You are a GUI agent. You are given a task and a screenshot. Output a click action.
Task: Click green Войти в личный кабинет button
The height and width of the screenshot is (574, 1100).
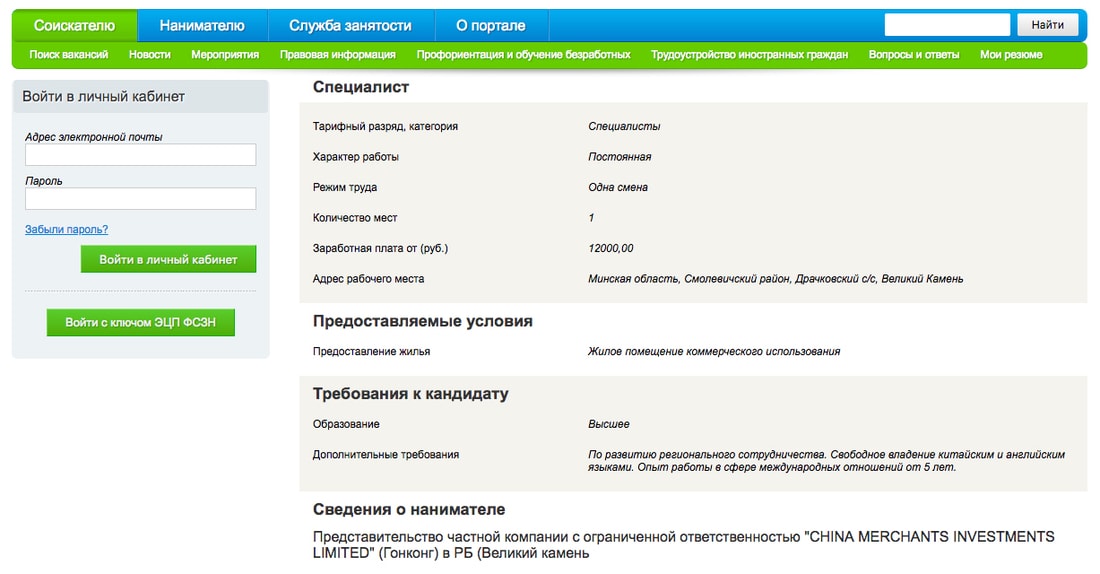[168, 259]
